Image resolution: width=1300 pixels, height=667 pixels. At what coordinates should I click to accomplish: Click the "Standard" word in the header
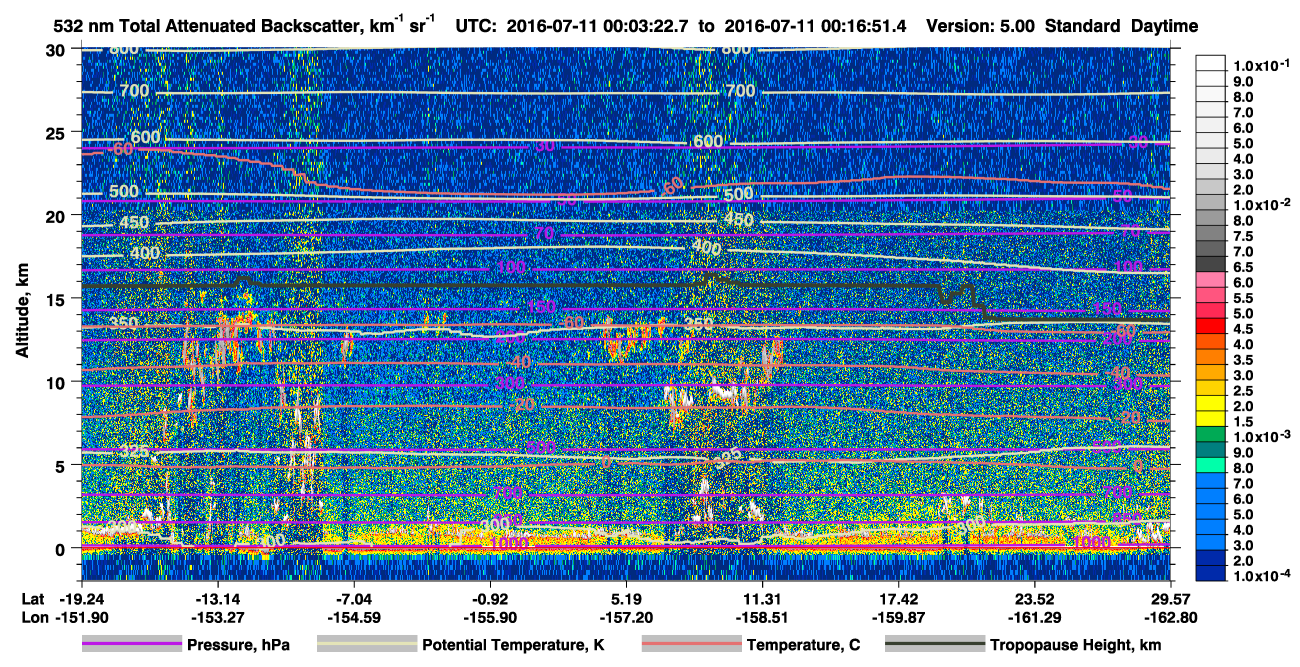point(1083,27)
